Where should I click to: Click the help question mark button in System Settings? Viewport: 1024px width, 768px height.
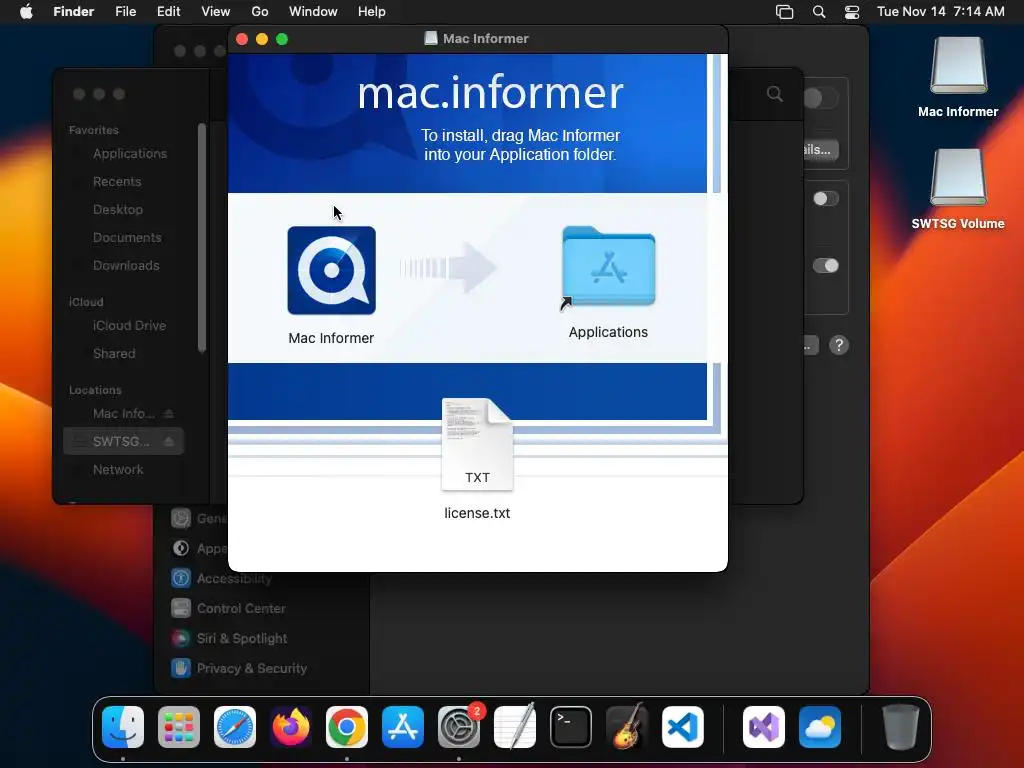click(x=839, y=345)
